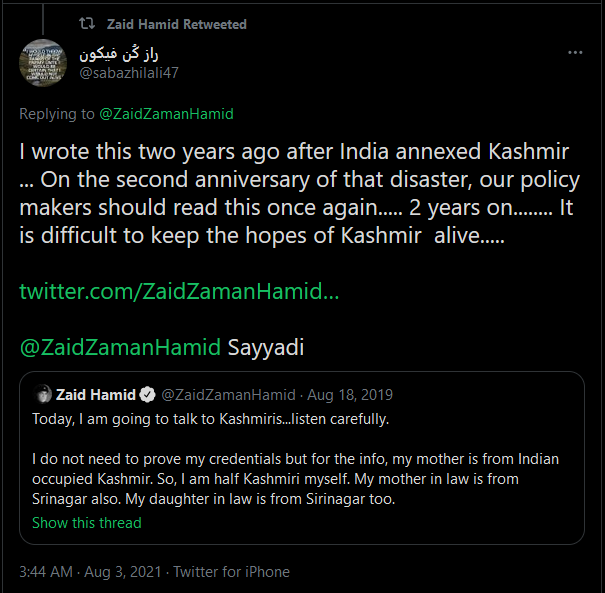Expand "Show this thread" in quoted tweet
Image resolution: width=605 pixels, height=593 pixels.
point(87,523)
